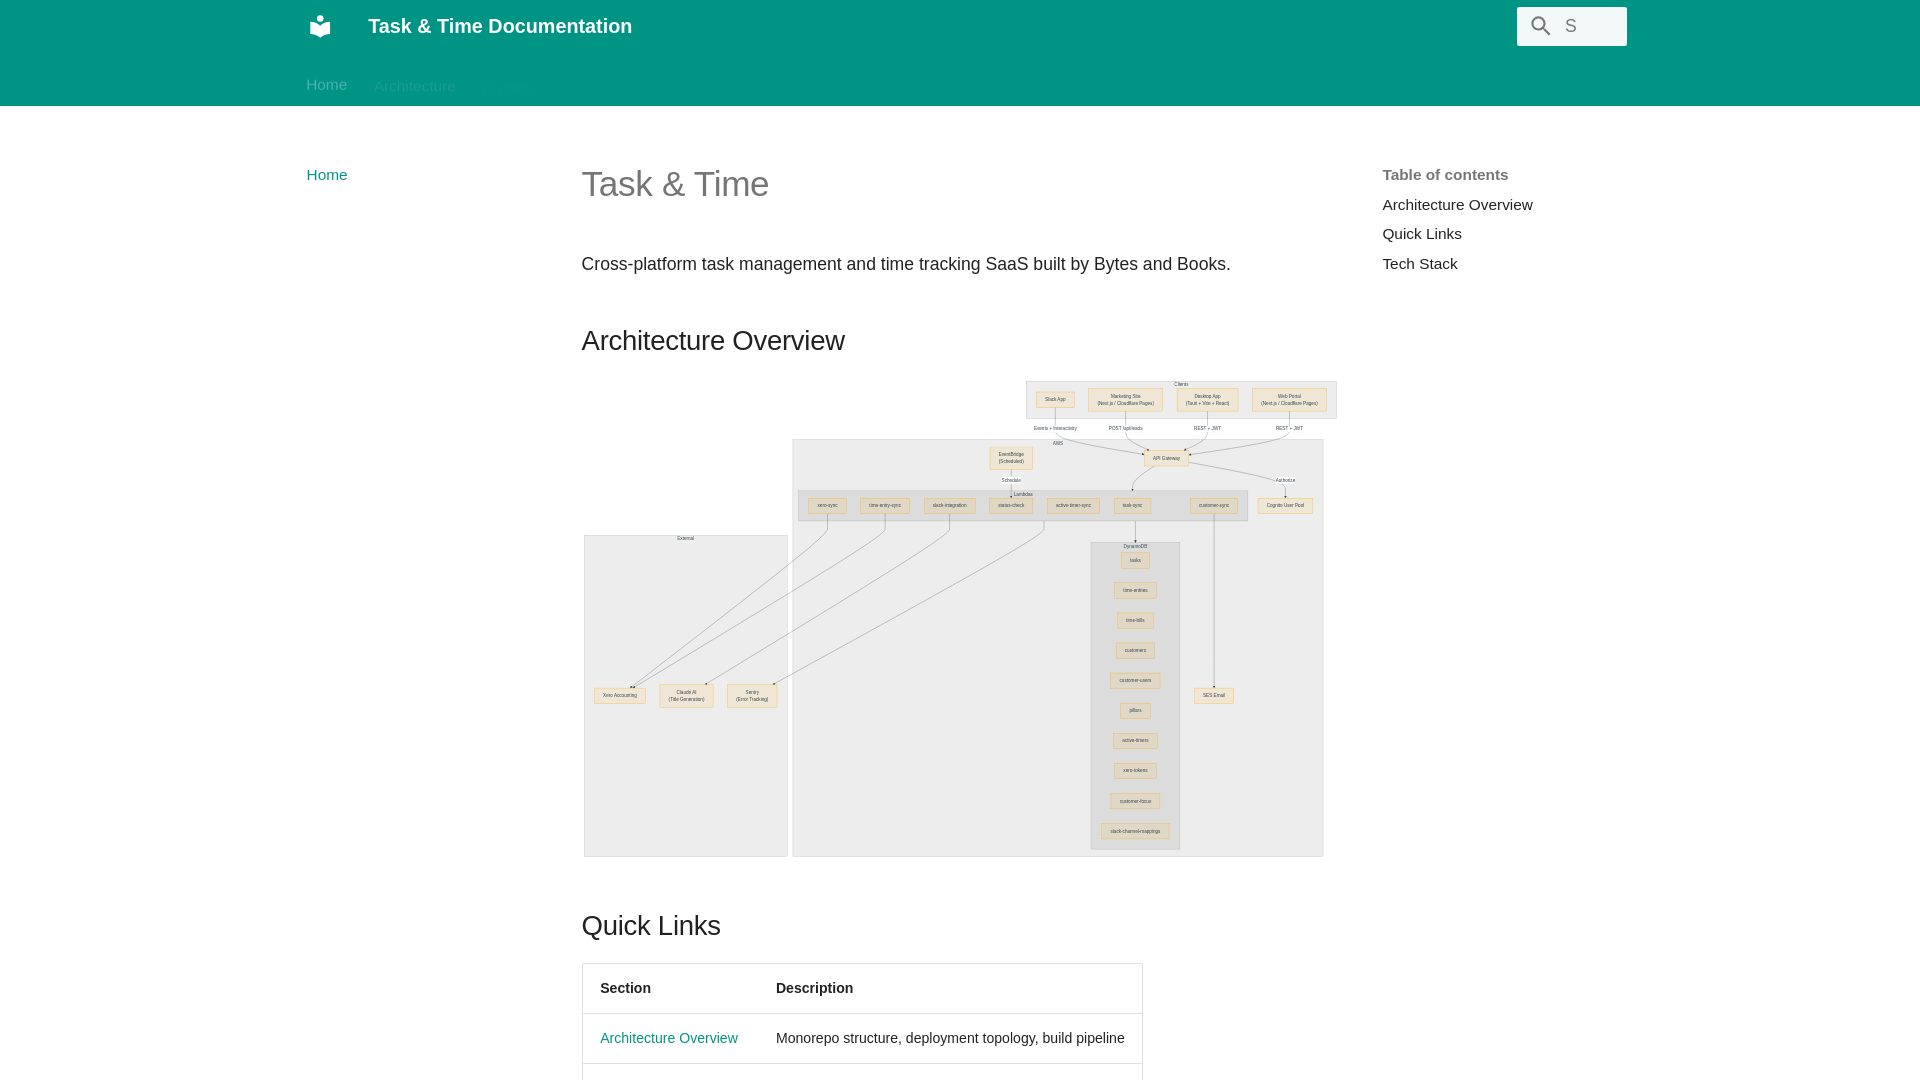Jump to Architecture Overview in table of contents
The width and height of the screenshot is (1920, 1080).
[1457, 205]
